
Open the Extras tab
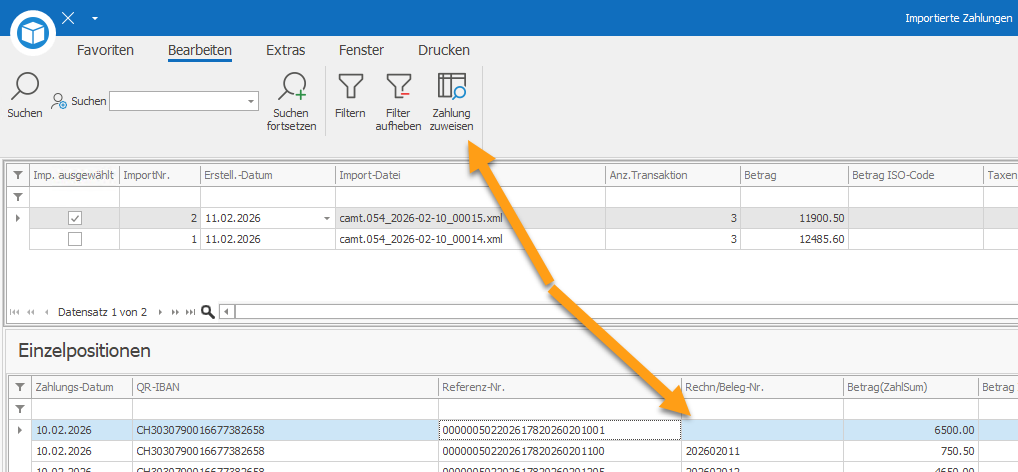pyautogui.click(x=286, y=50)
